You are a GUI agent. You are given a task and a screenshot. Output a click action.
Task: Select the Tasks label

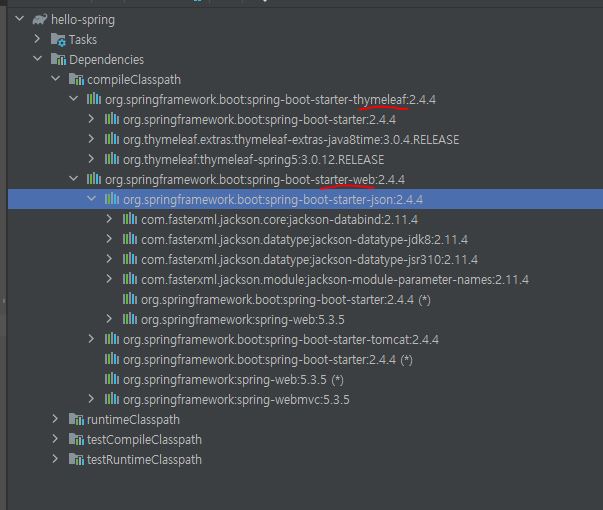coord(83,40)
